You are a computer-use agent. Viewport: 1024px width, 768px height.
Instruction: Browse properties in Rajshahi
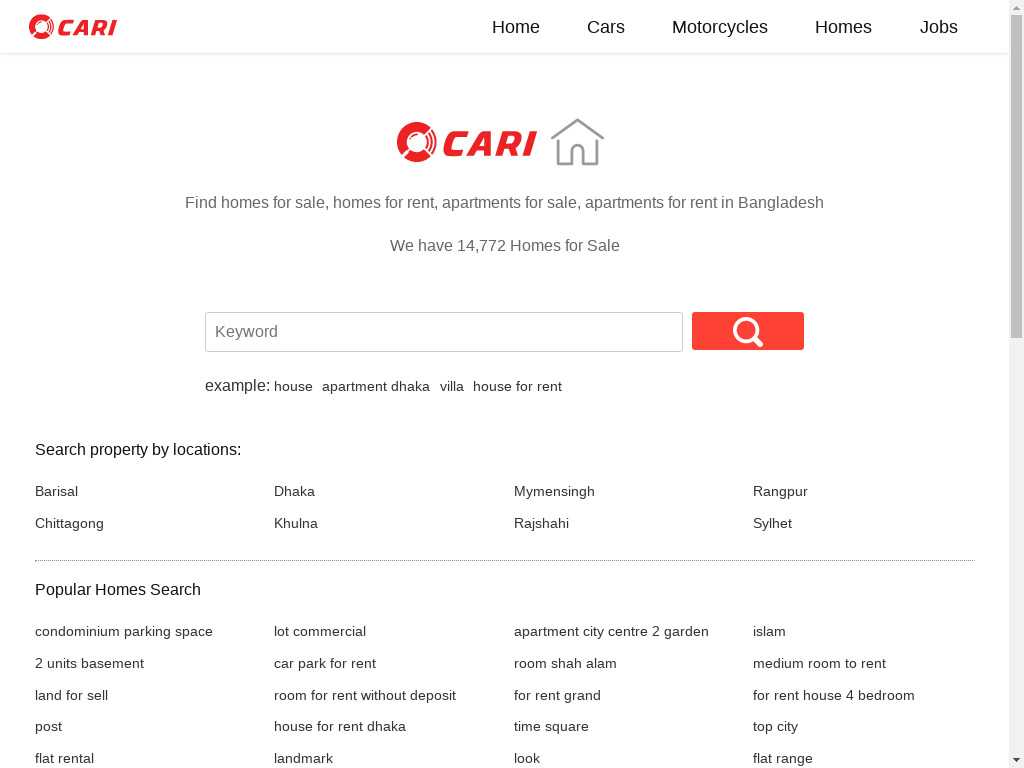click(x=541, y=523)
